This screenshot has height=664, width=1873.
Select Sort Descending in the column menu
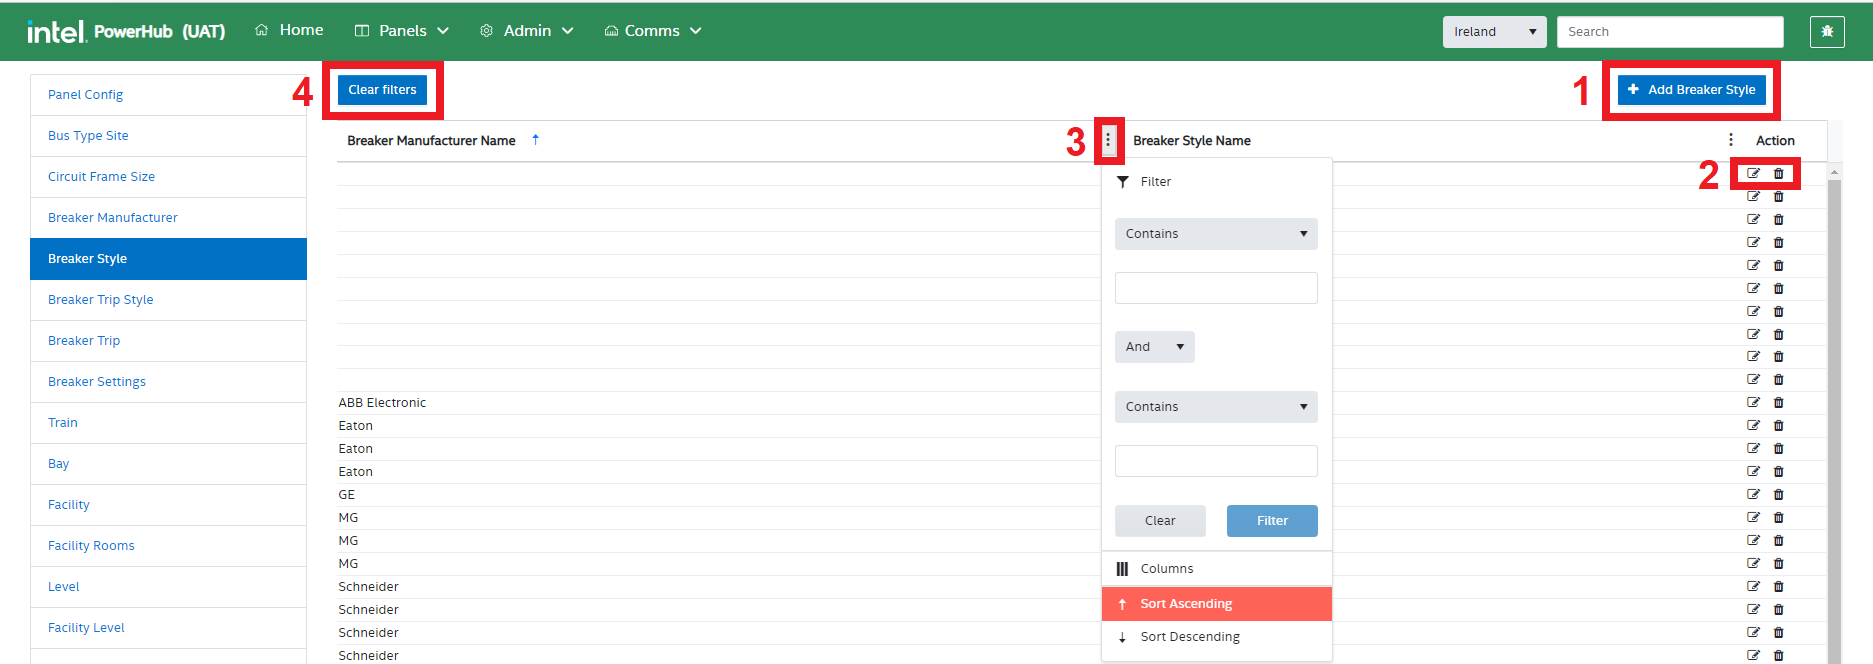pos(1190,636)
